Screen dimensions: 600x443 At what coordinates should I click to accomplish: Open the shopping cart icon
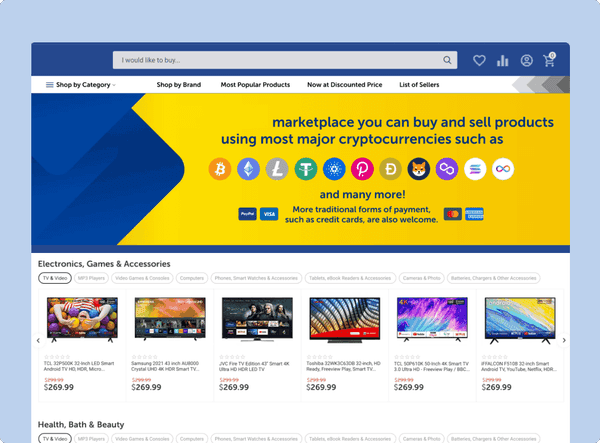point(549,61)
